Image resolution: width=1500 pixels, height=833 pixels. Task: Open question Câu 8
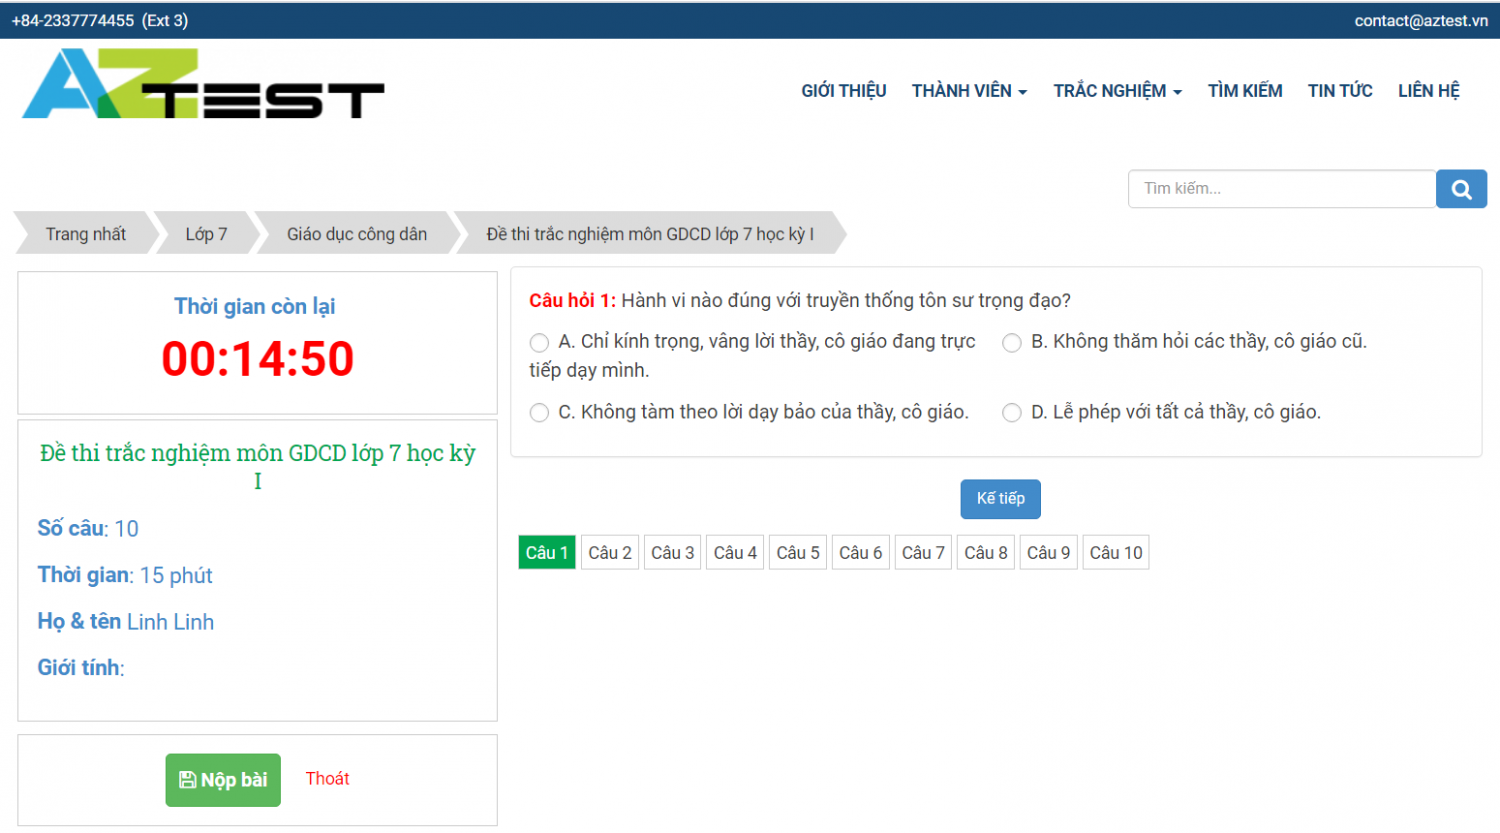tap(986, 553)
